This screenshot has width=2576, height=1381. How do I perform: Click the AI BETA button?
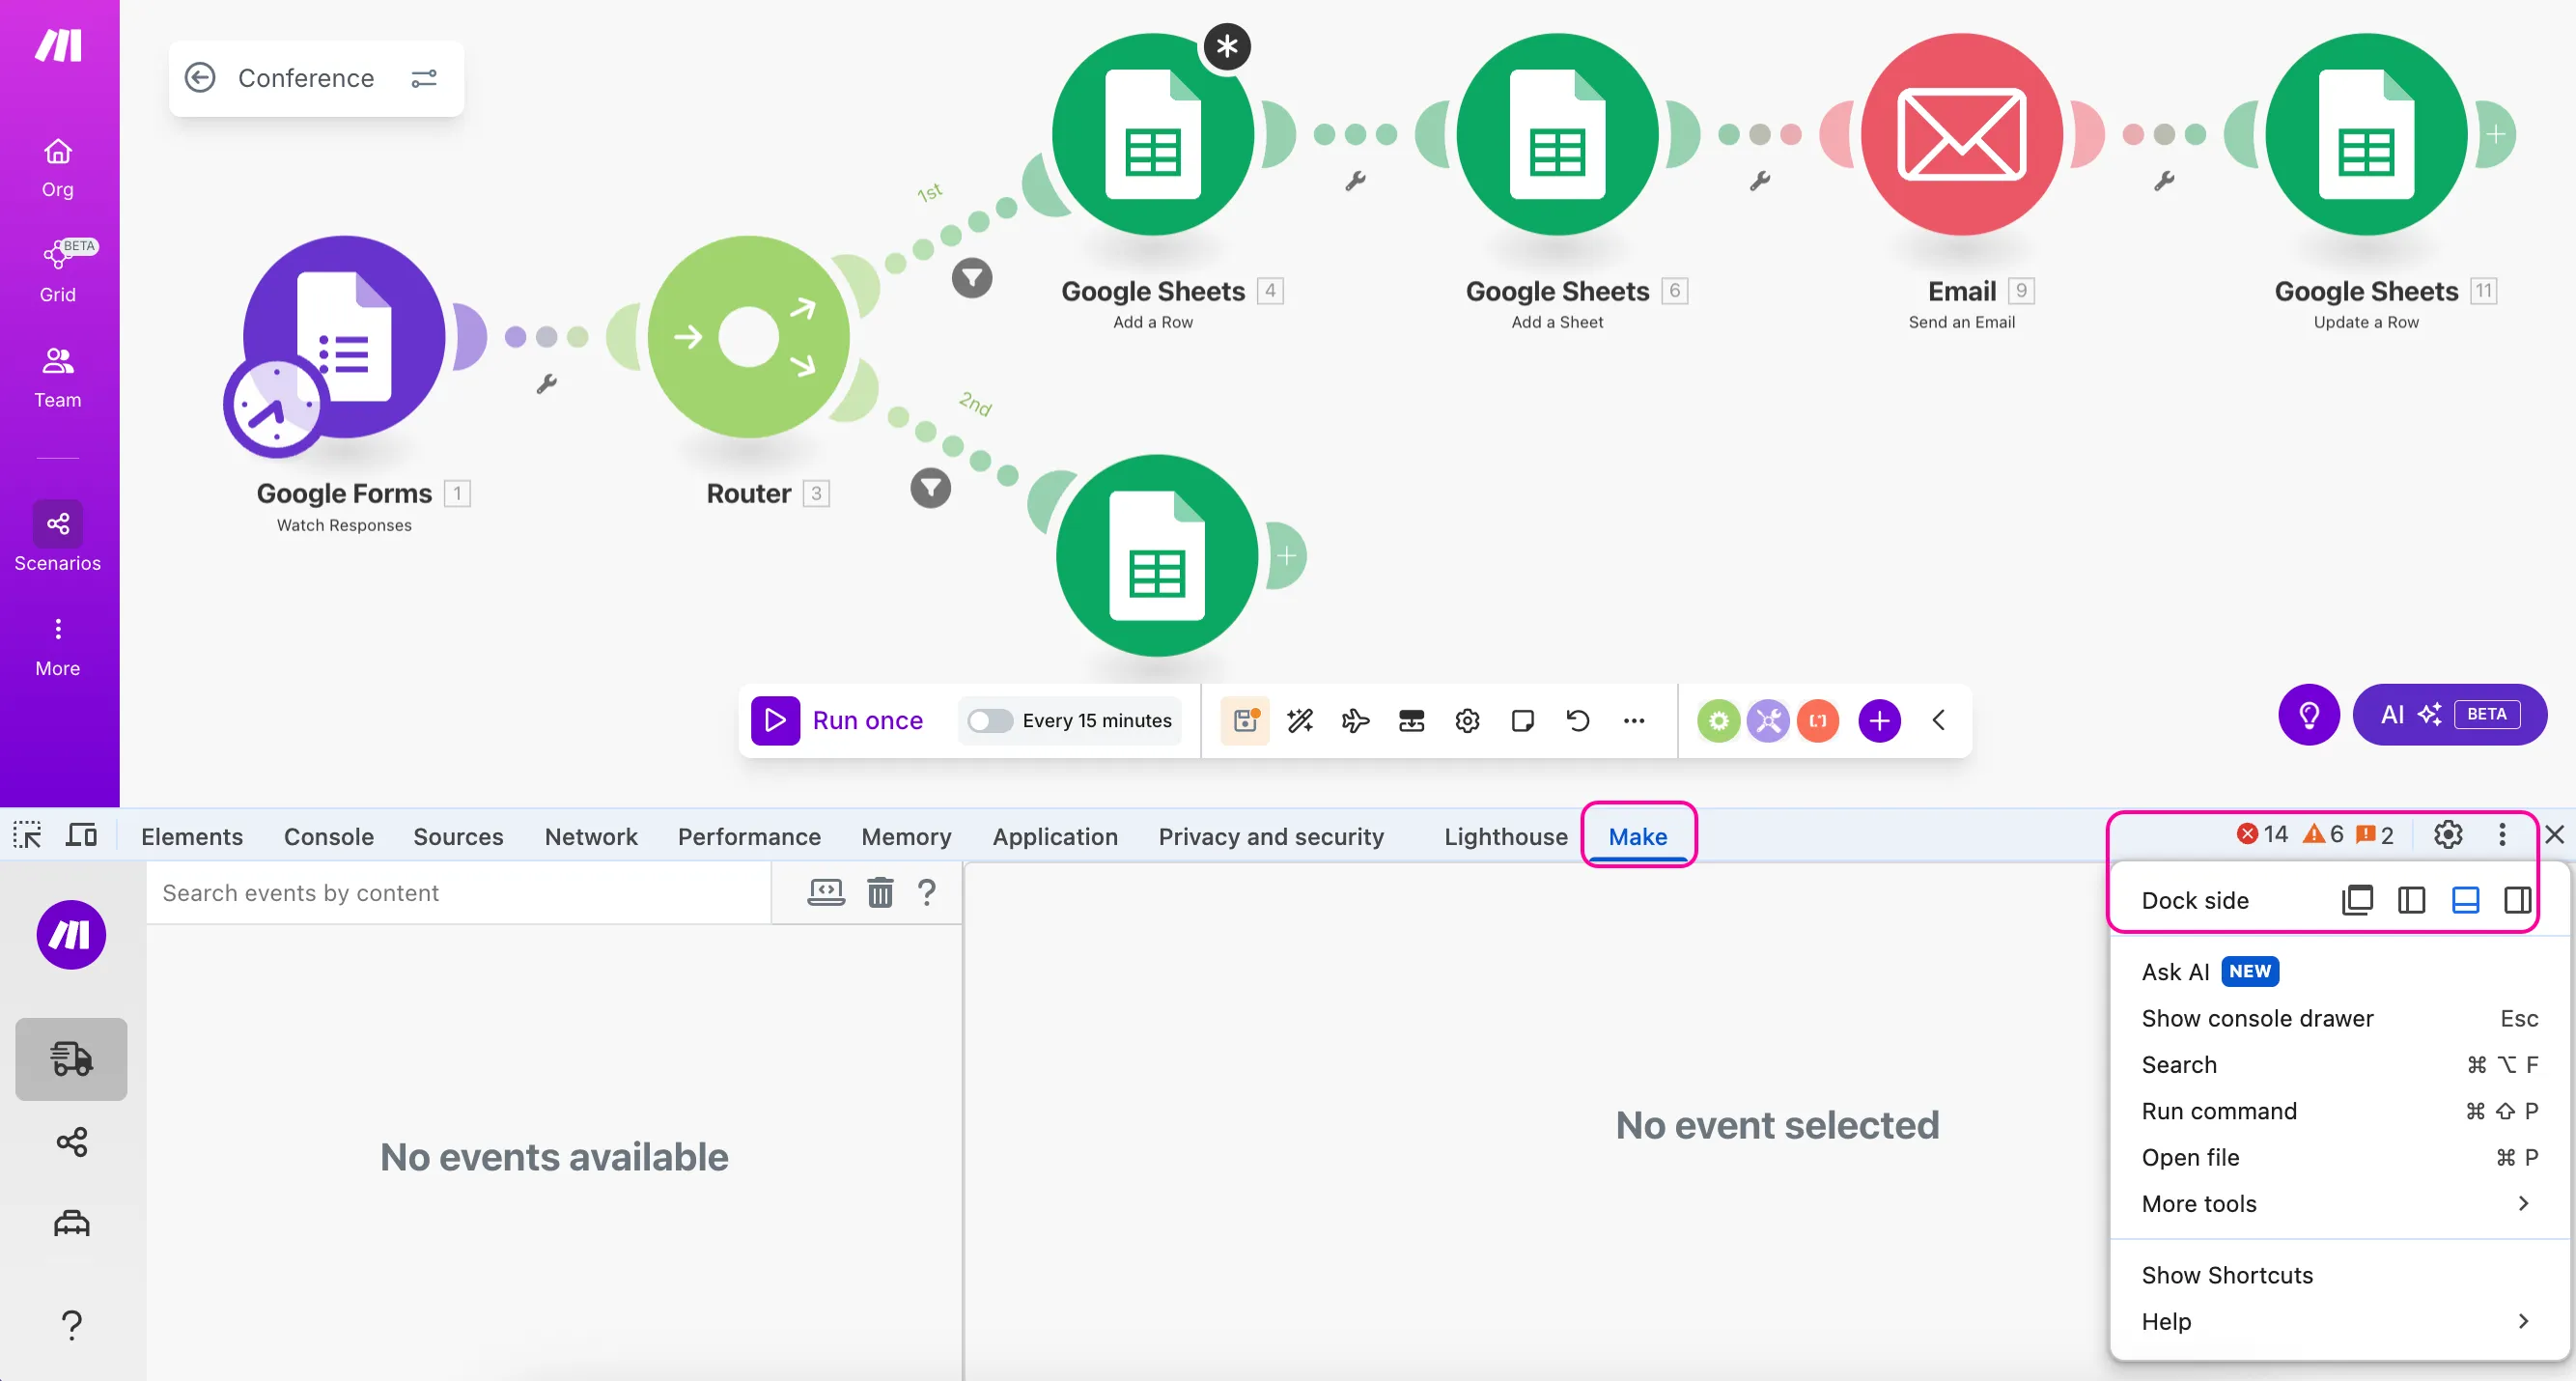click(x=2449, y=714)
